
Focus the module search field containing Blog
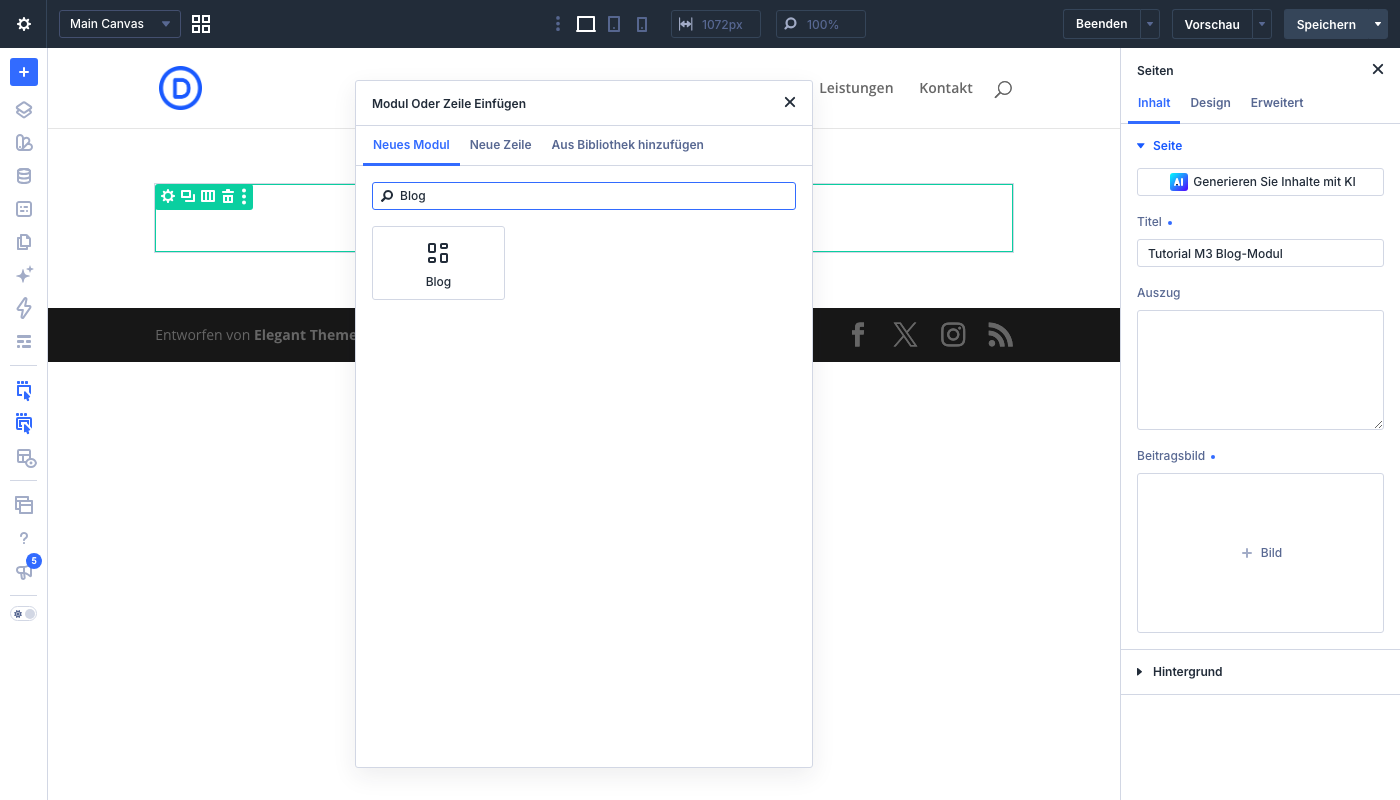(x=584, y=196)
